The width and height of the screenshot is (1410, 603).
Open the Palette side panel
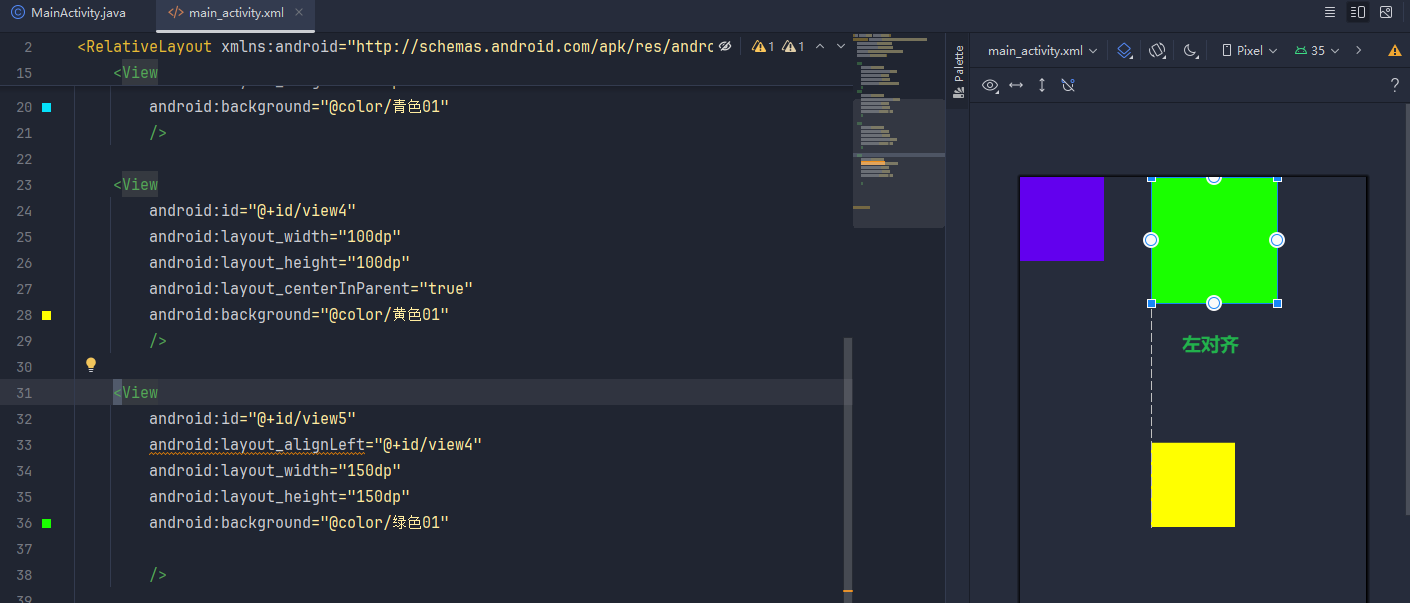point(958,70)
